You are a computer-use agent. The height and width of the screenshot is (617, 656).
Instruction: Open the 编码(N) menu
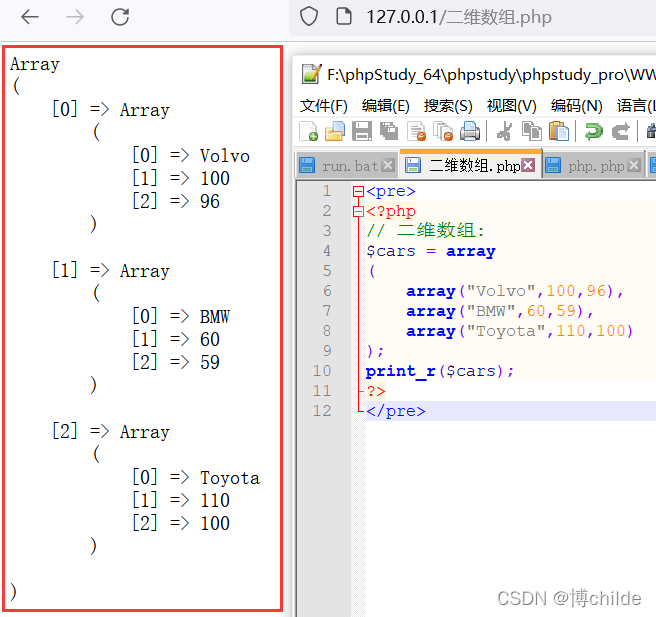click(x=576, y=106)
